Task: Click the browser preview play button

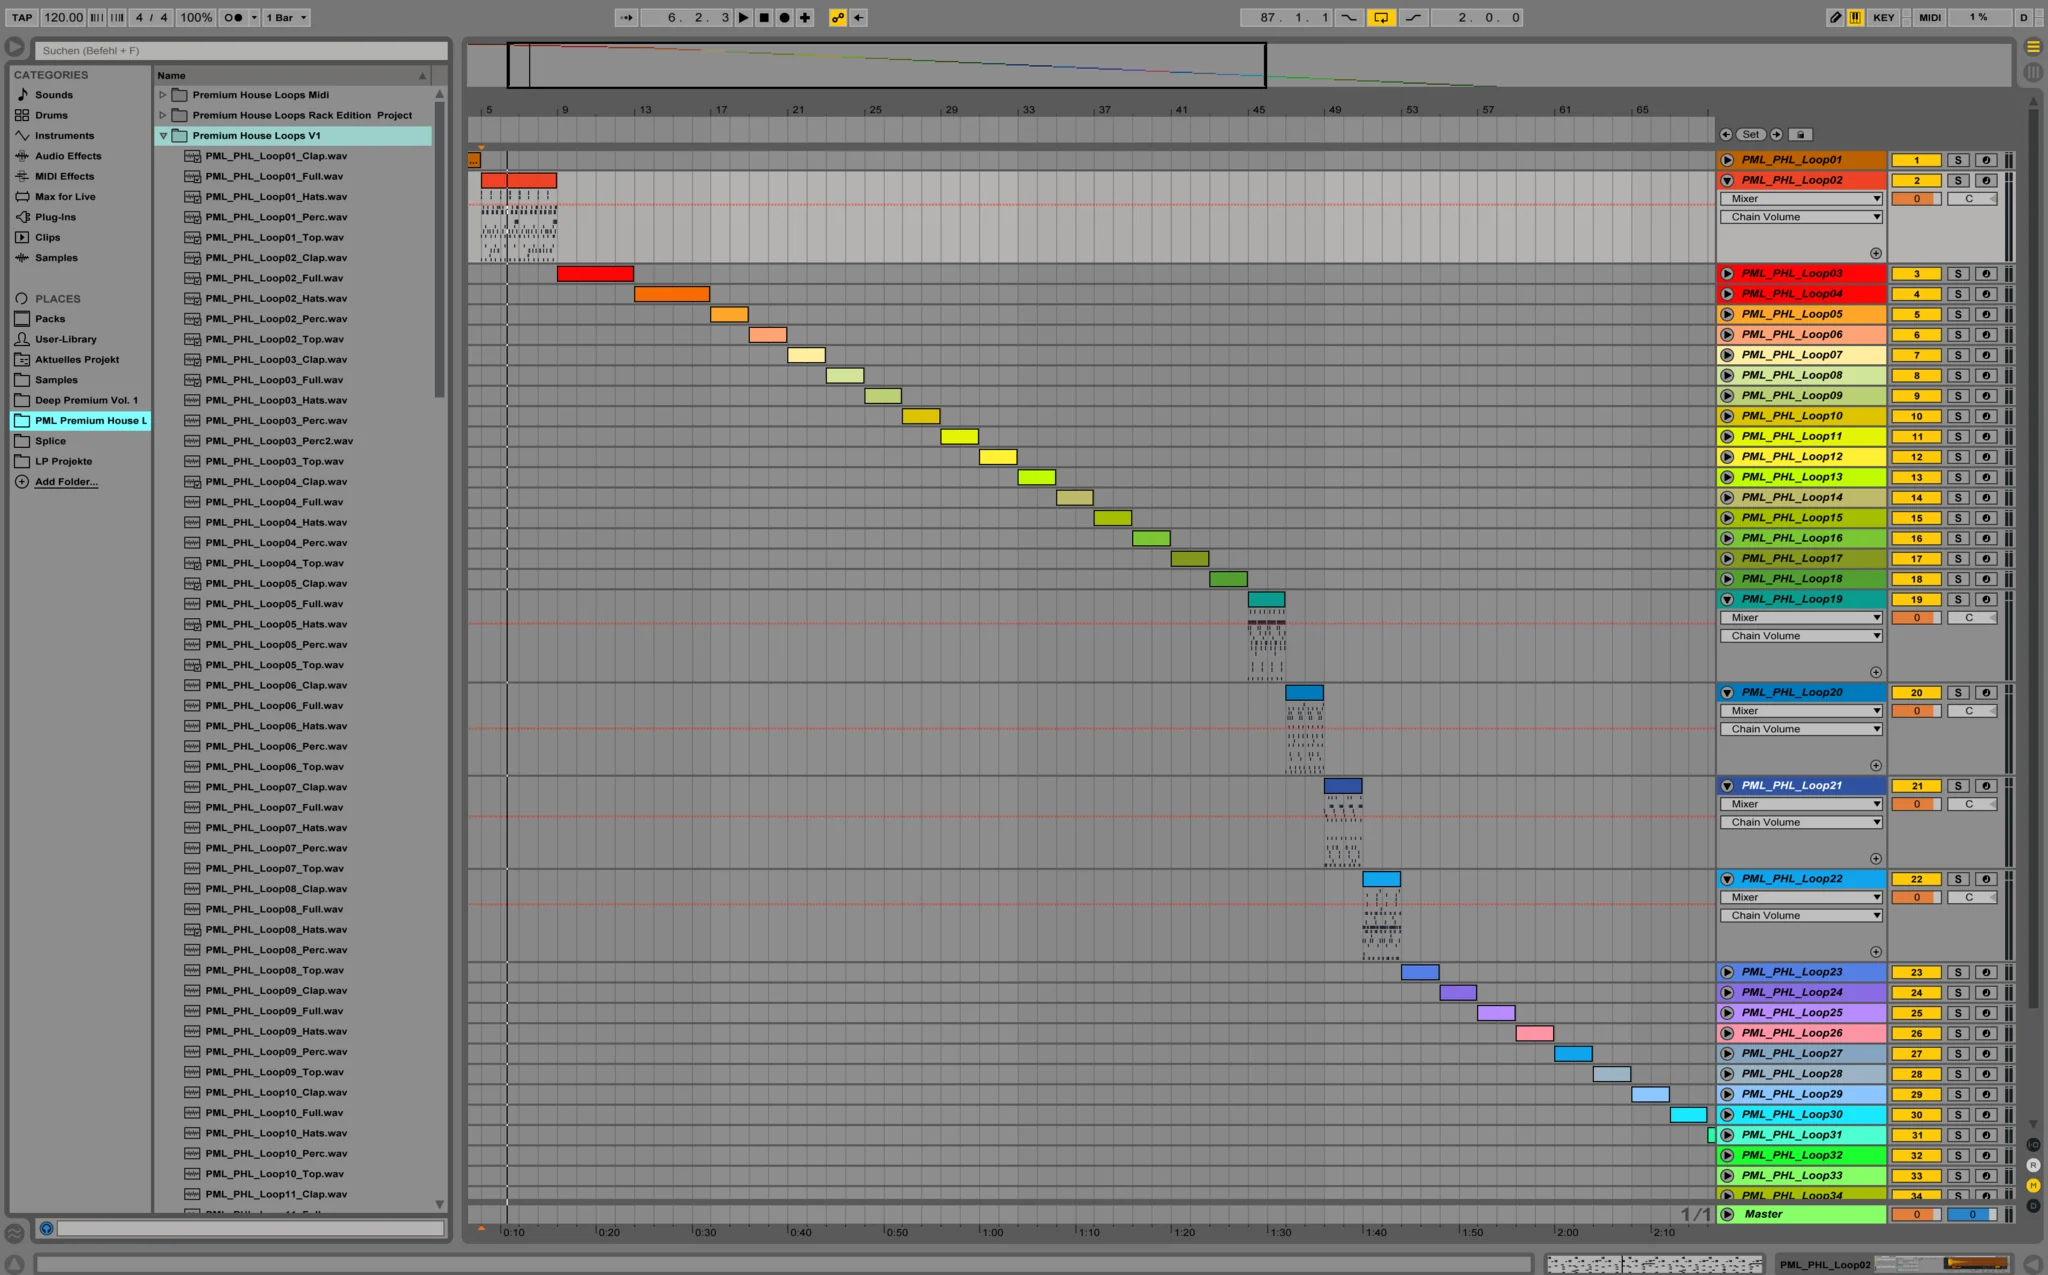Action: tap(14, 47)
